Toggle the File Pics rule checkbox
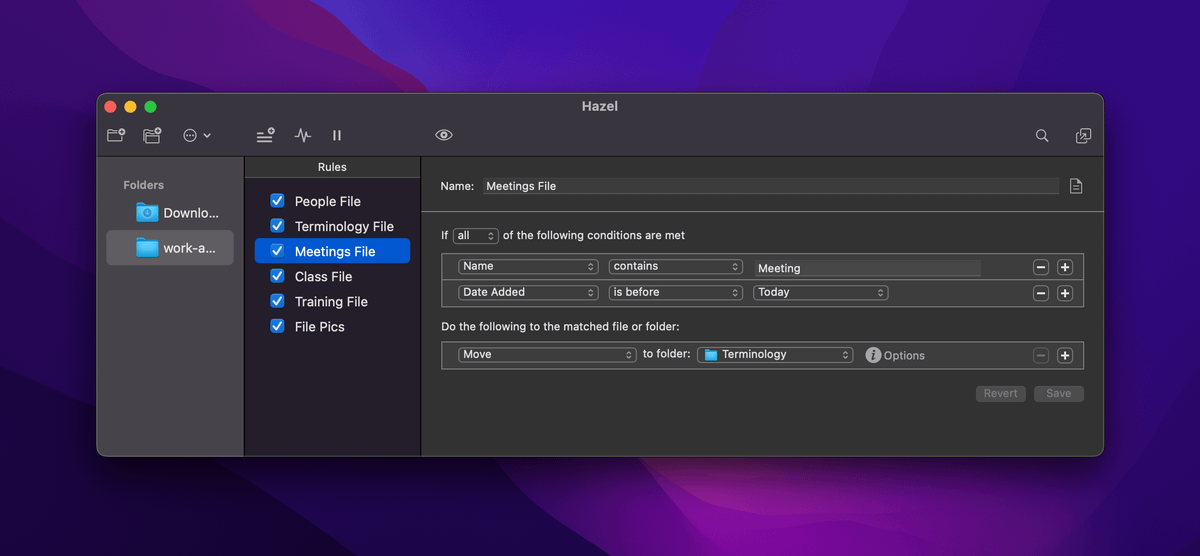The height and width of the screenshot is (556, 1200). coord(278,326)
